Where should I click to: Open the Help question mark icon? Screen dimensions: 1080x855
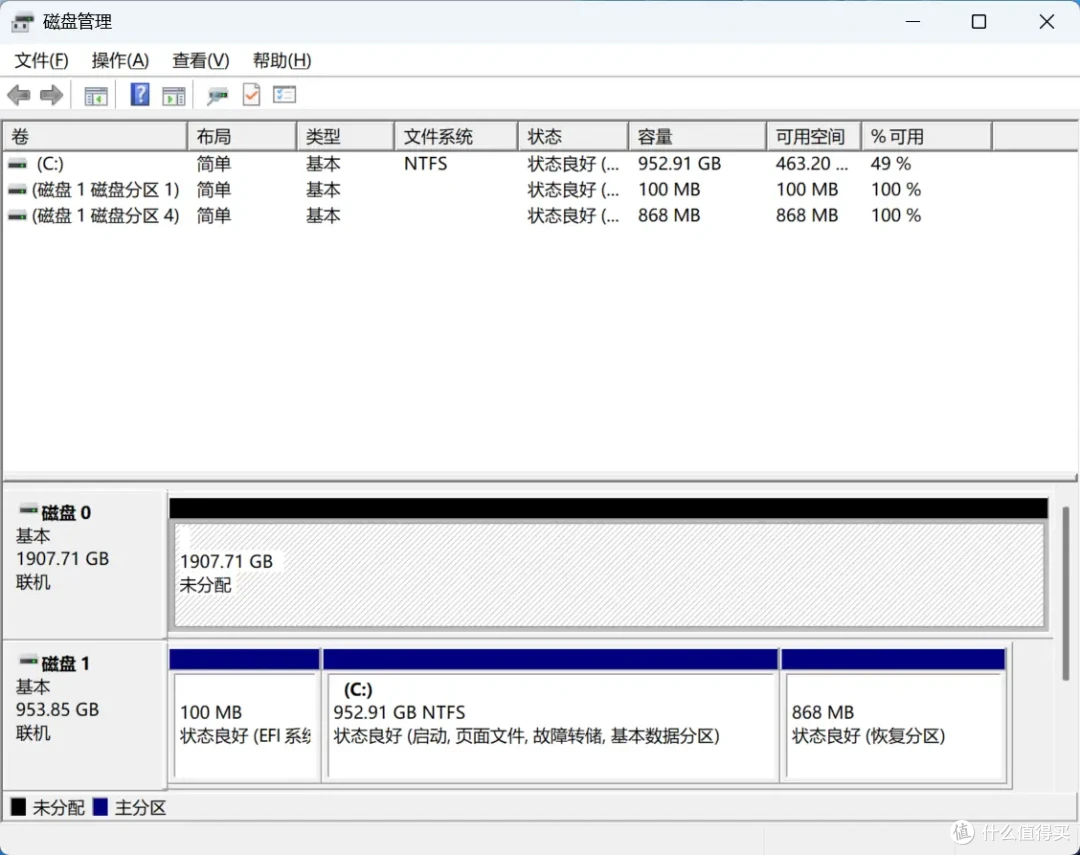click(x=140, y=94)
